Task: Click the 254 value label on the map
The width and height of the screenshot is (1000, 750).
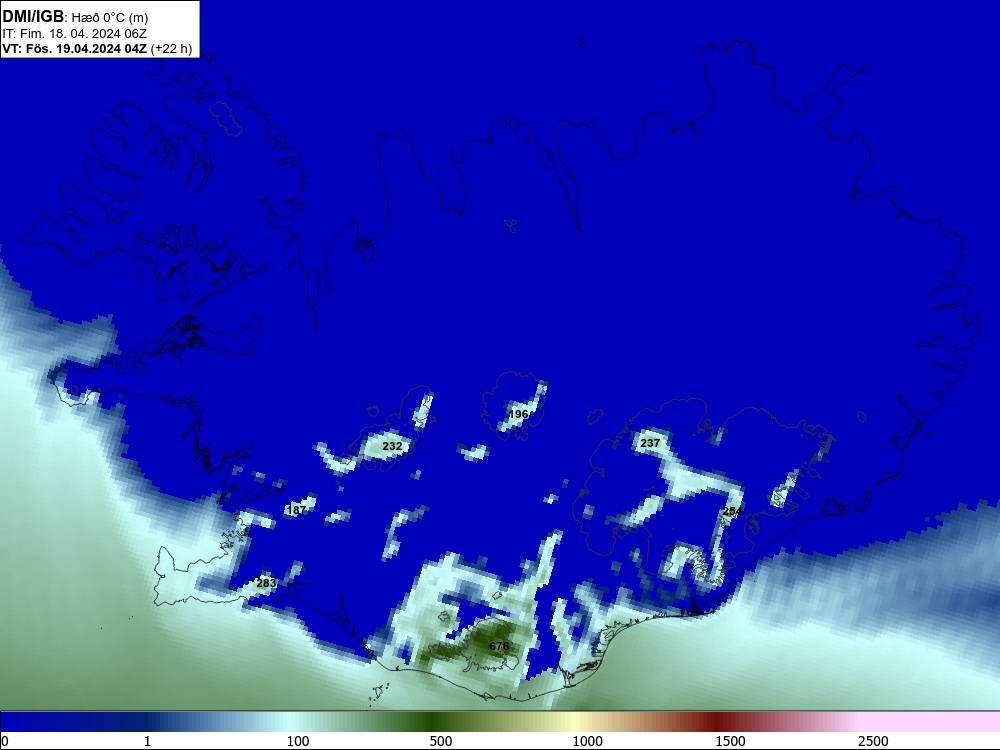Action: (x=732, y=511)
